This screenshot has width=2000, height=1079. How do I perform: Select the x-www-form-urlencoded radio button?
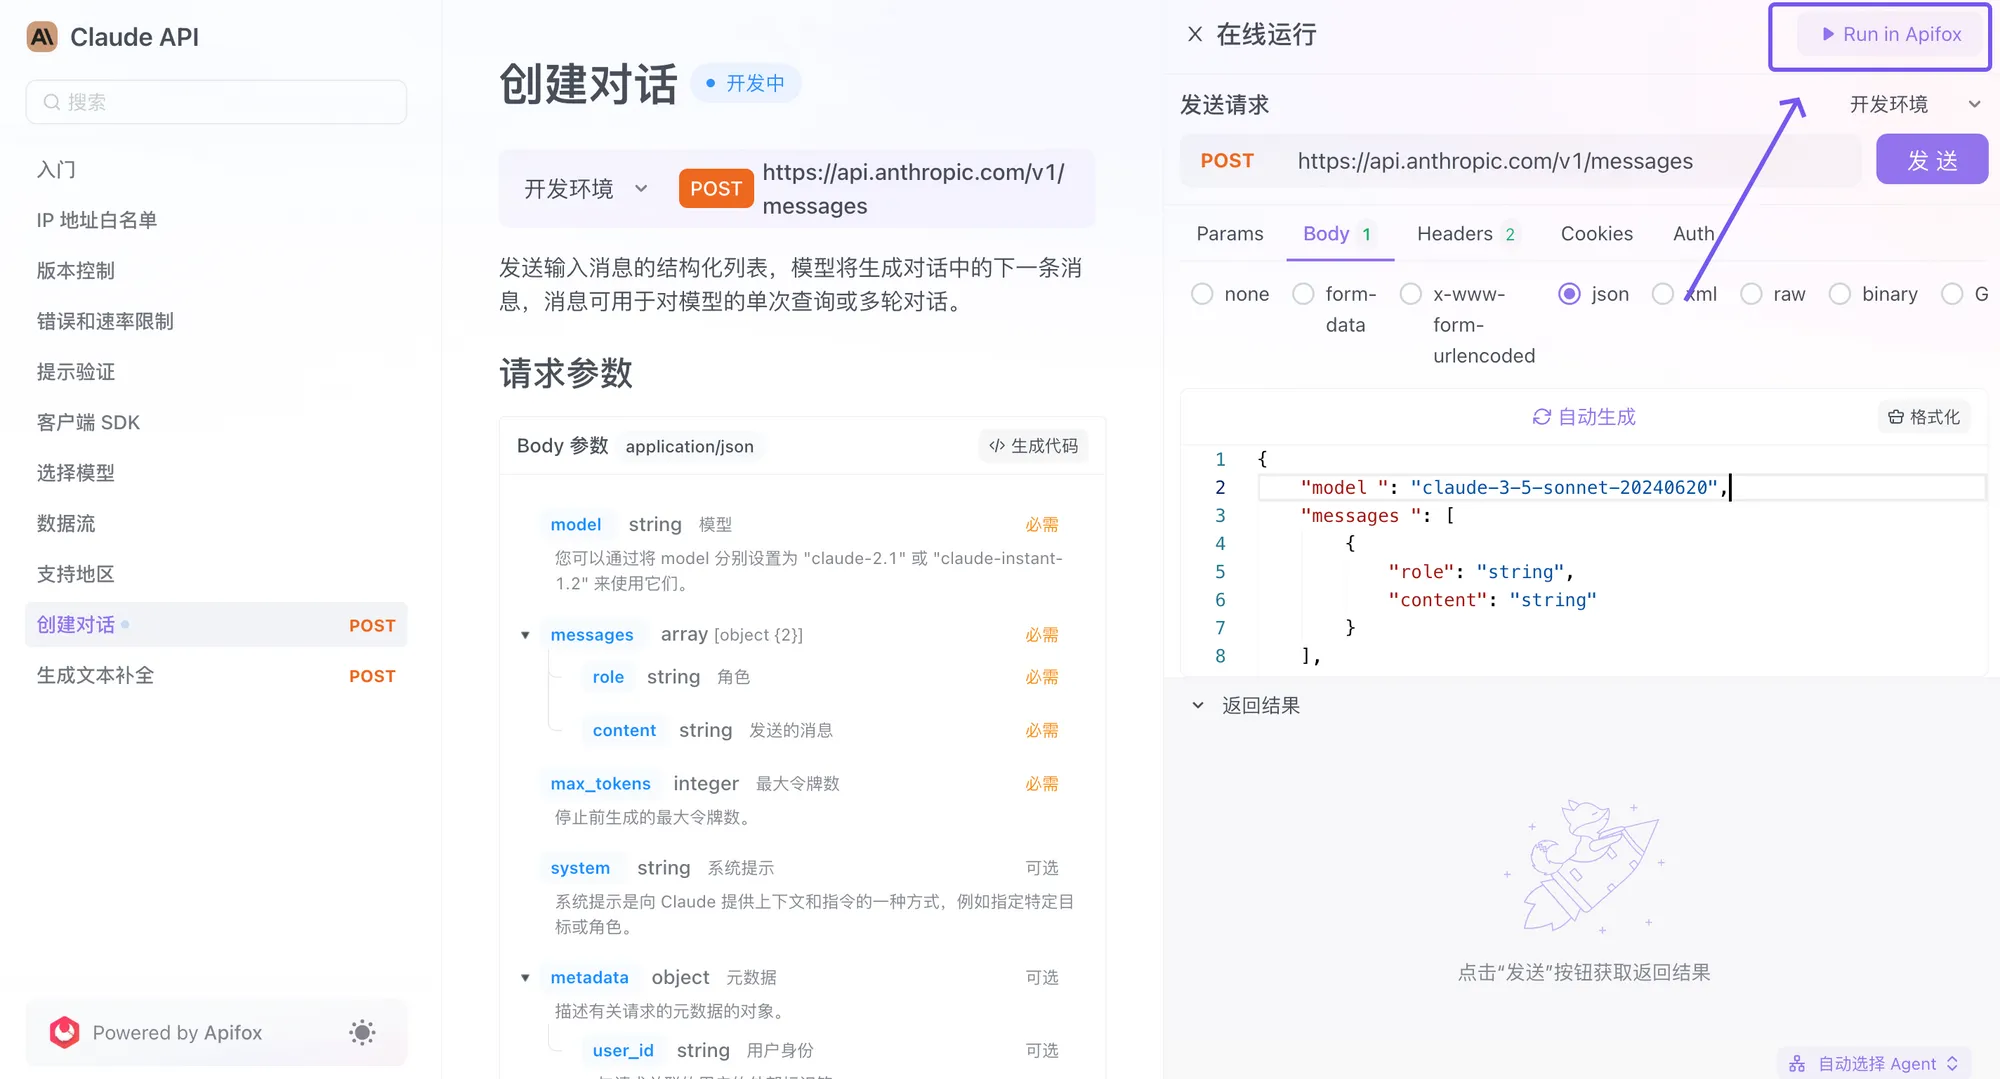pos(1410,294)
